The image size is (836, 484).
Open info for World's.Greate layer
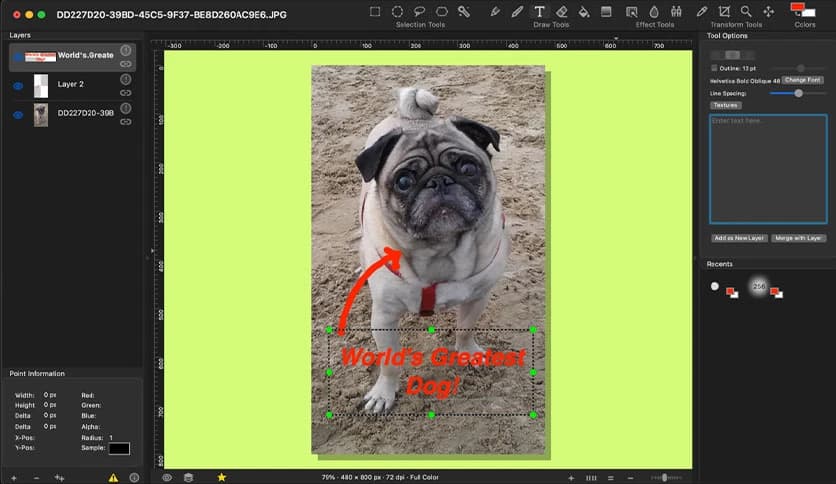point(126,50)
